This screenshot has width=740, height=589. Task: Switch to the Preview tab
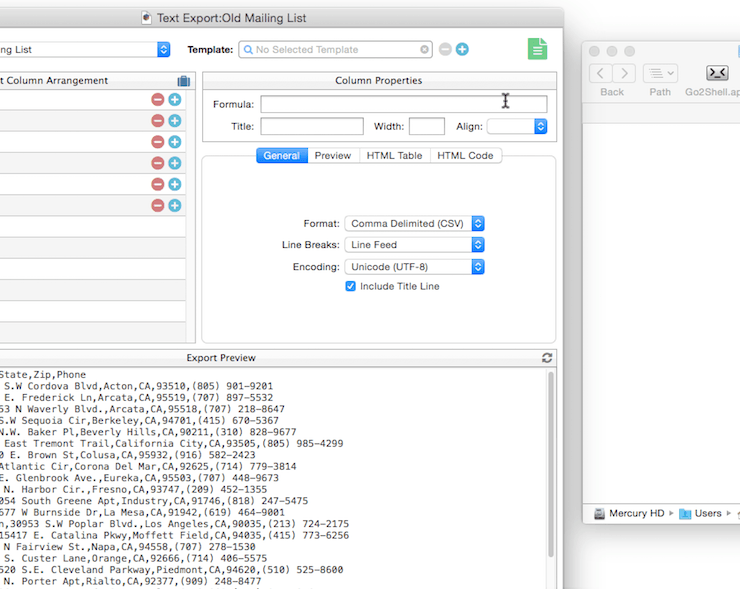(x=333, y=155)
